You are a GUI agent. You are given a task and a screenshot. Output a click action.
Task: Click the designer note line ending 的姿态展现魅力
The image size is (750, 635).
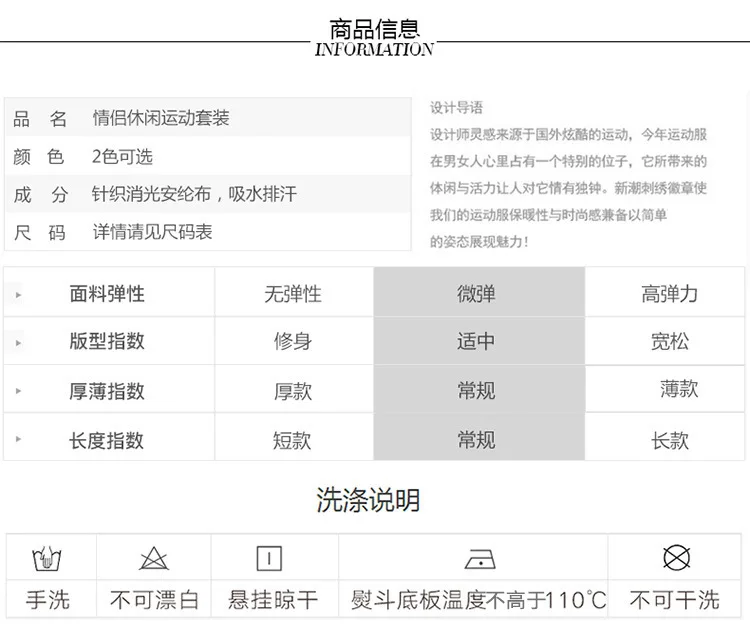(x=479, y=241)
